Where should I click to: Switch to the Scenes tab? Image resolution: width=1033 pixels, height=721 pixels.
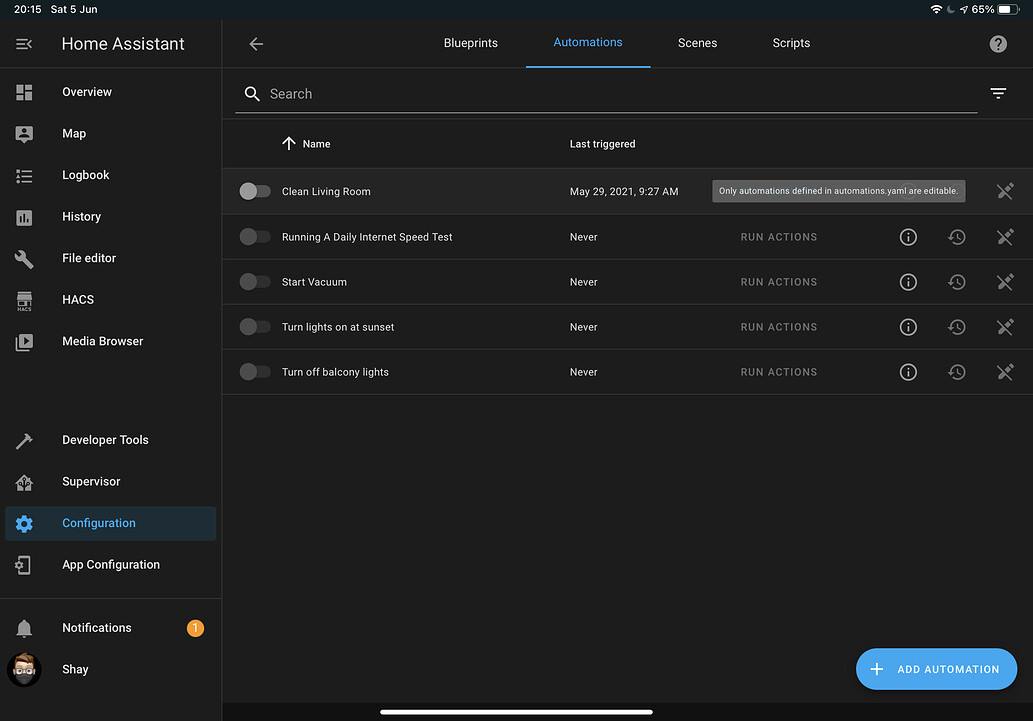click(x=697, y=43)
